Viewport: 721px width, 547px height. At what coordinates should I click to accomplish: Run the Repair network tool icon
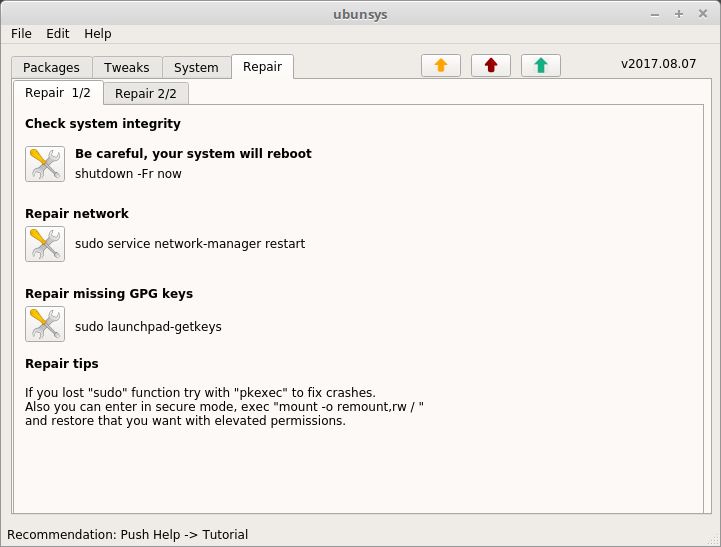click(x=45, y=244)
